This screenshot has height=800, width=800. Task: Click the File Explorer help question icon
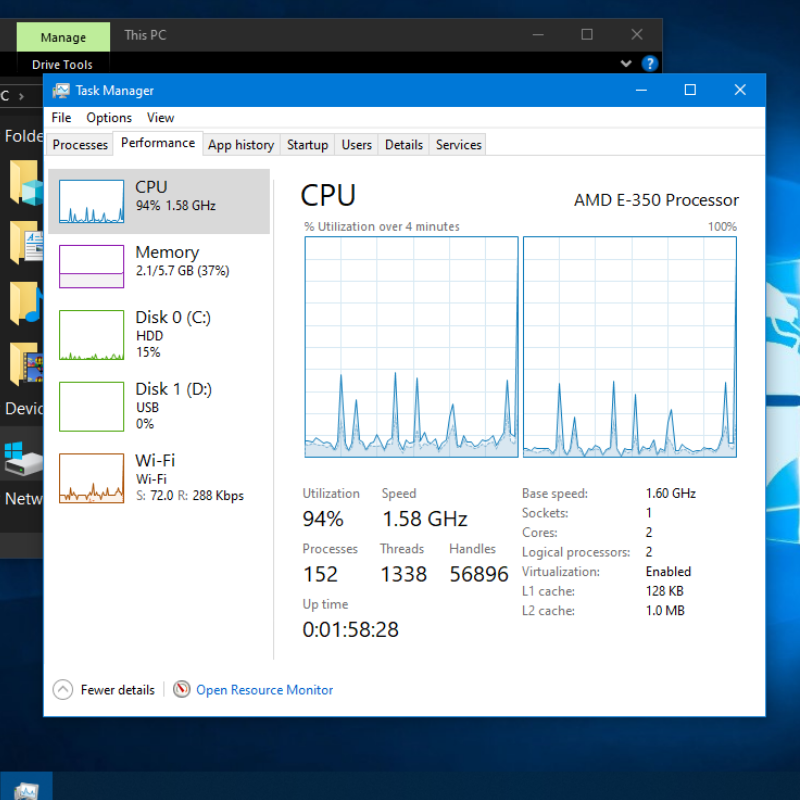pyautogui.click(x=649, y=64)
